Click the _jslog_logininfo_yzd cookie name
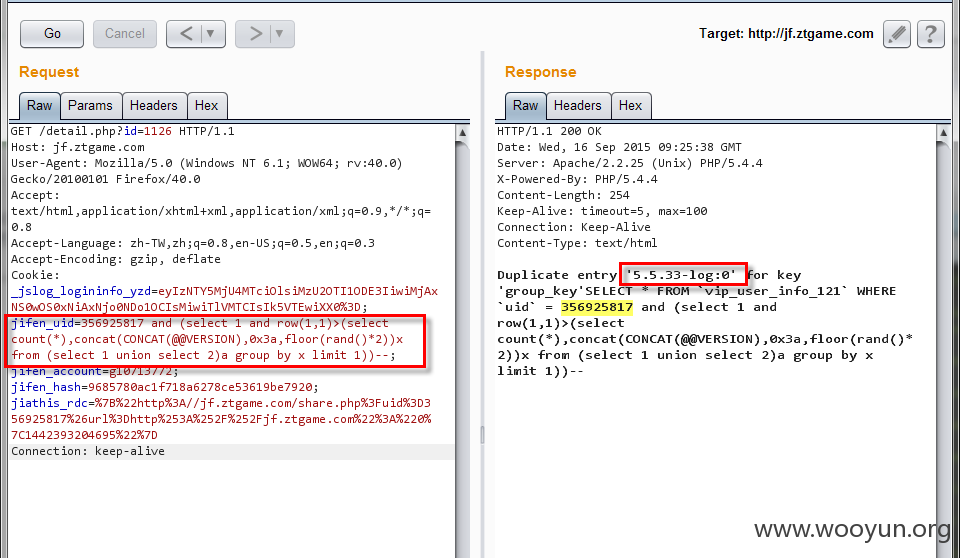Viewport: 960px width, 558px height. pyautogui.click(x=81, y=291)
